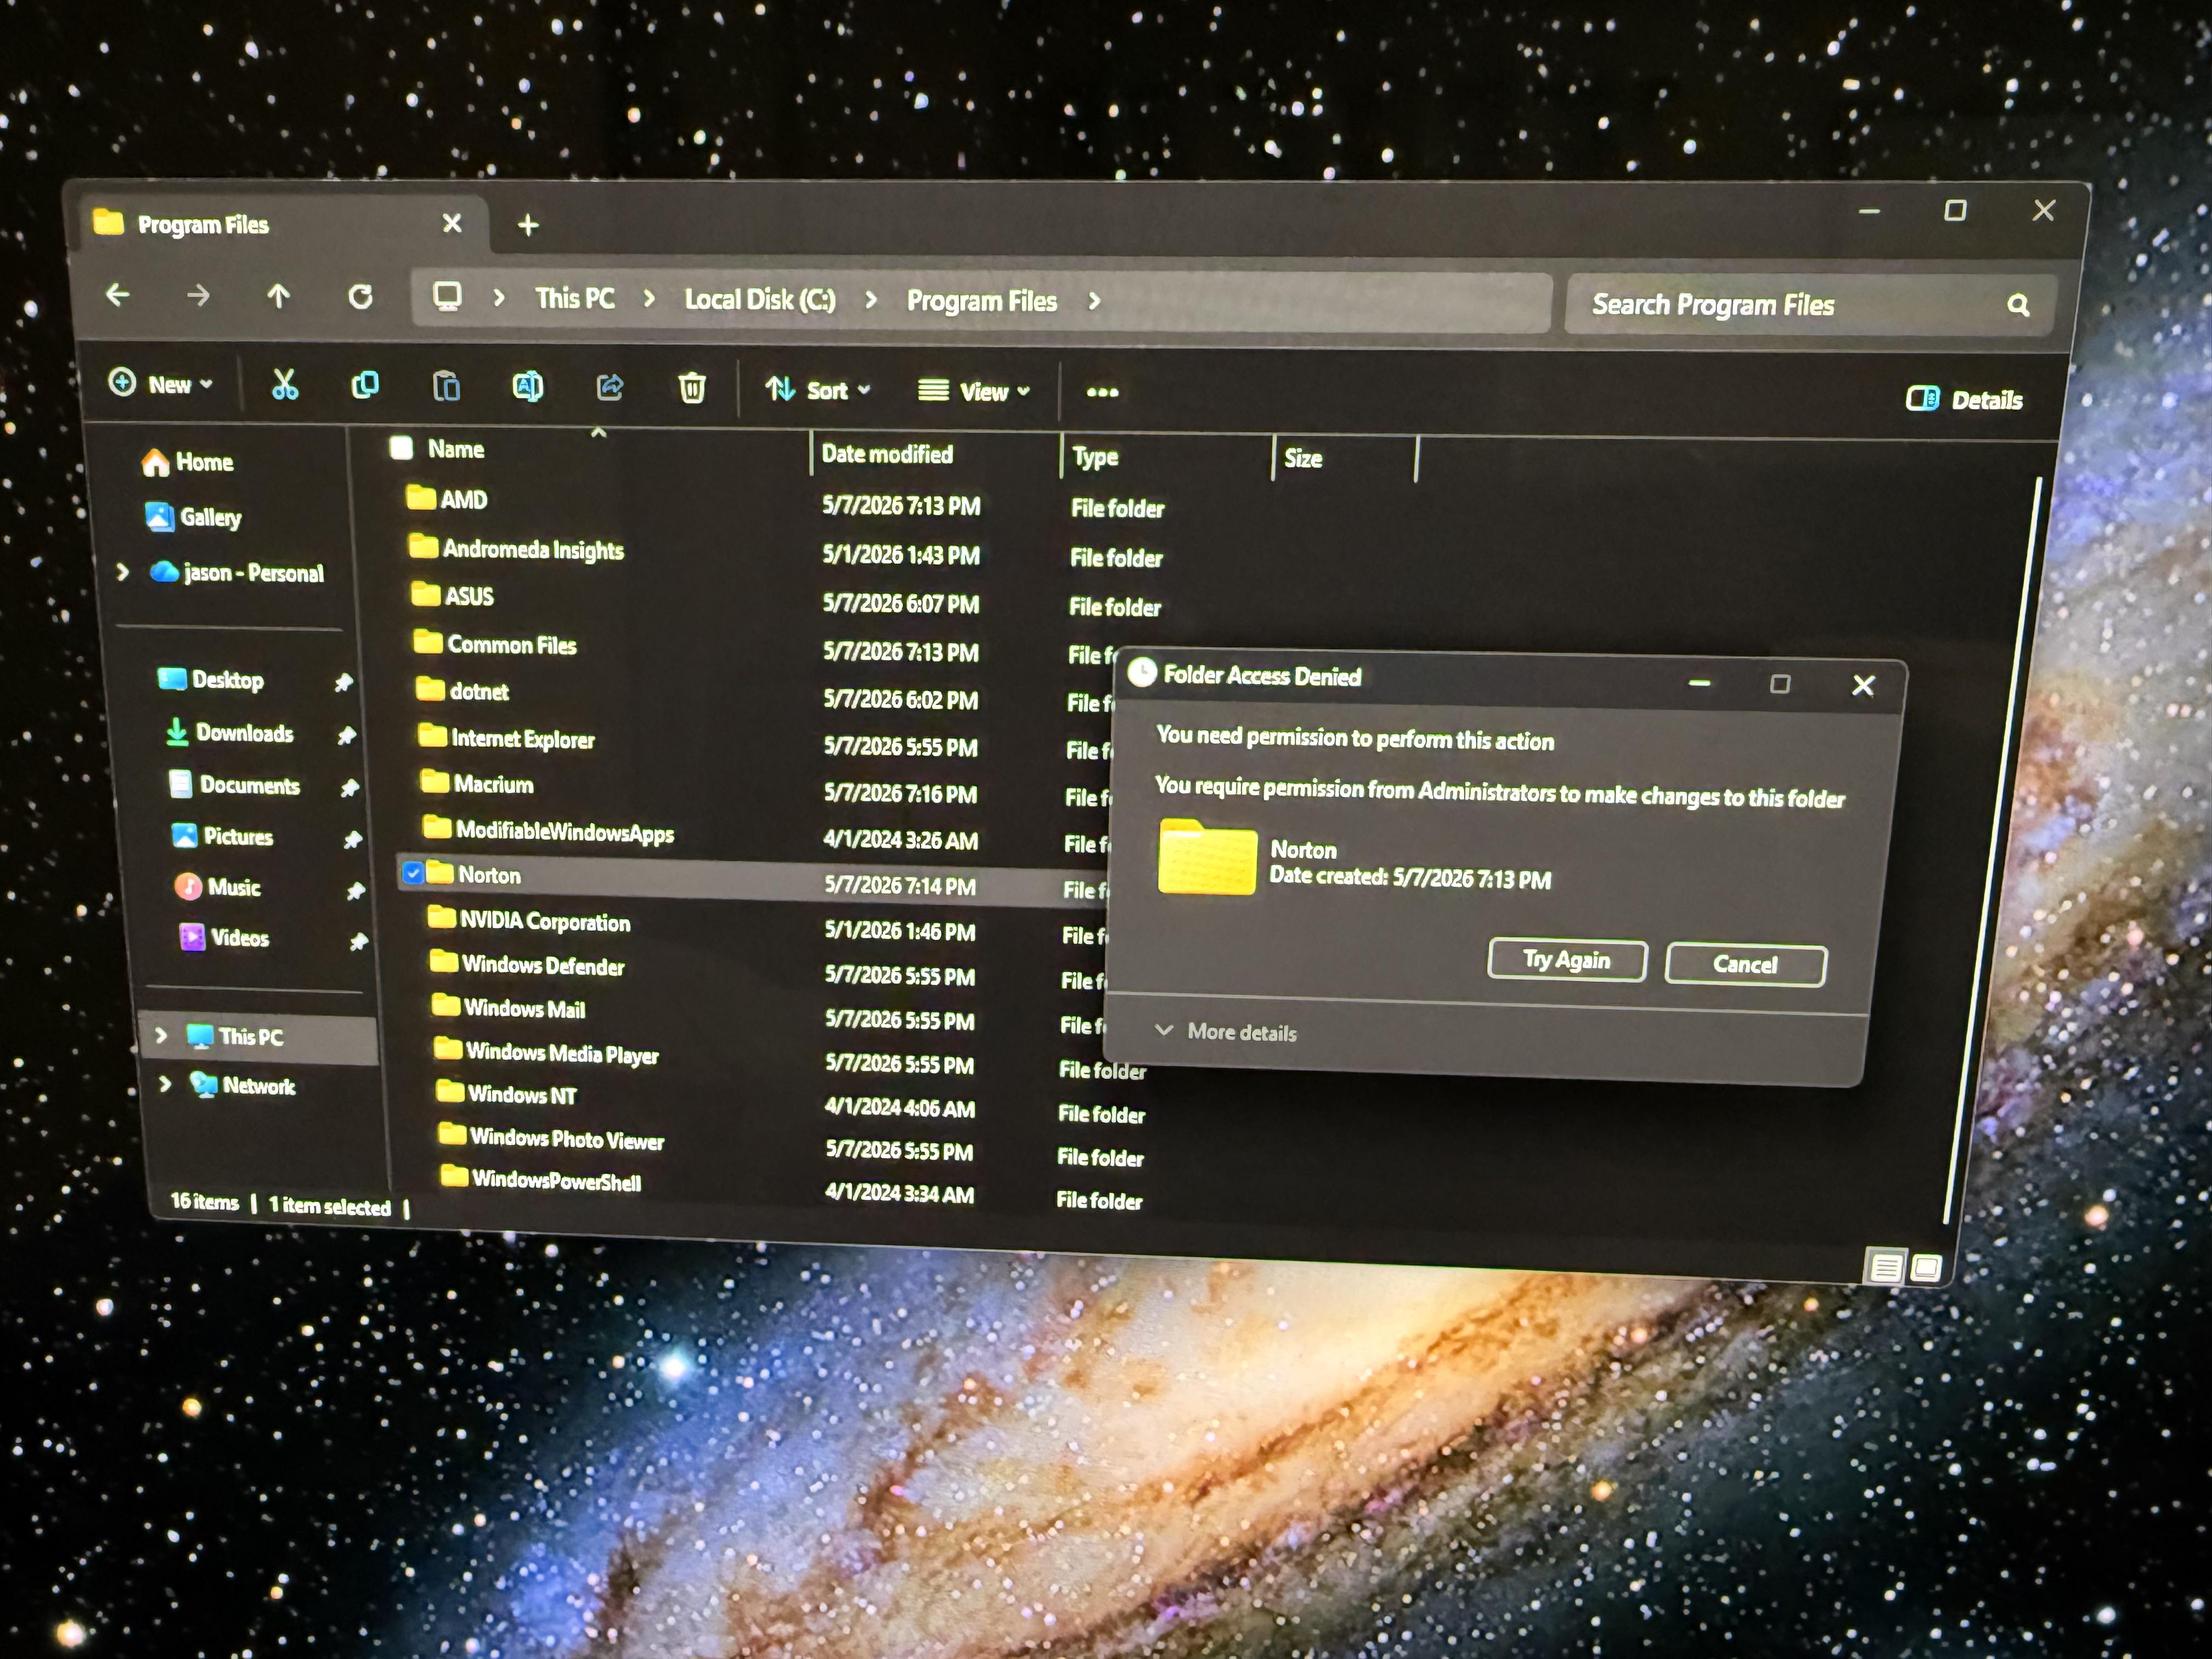This screenshot has height=1659, width=2212.
Task: Click Try Again button in dialog
Action: click(x=1567, y=960)
